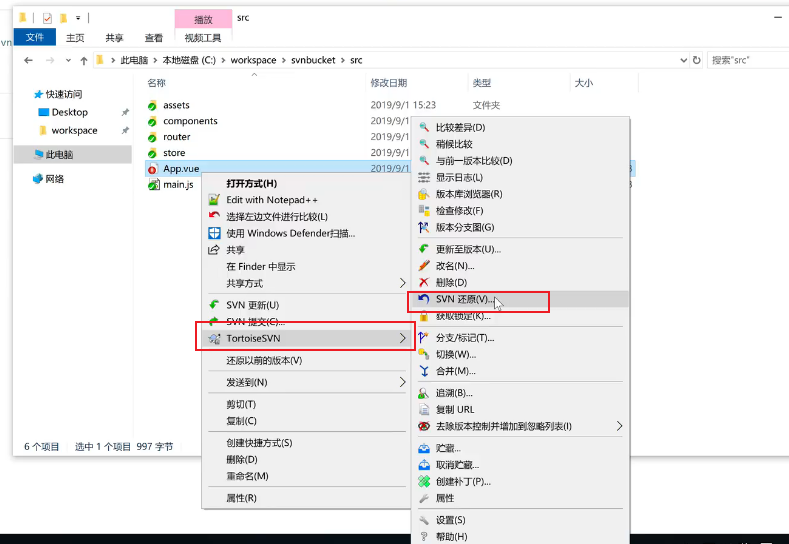Open the 文件 ribbon tab

point(35,37)
